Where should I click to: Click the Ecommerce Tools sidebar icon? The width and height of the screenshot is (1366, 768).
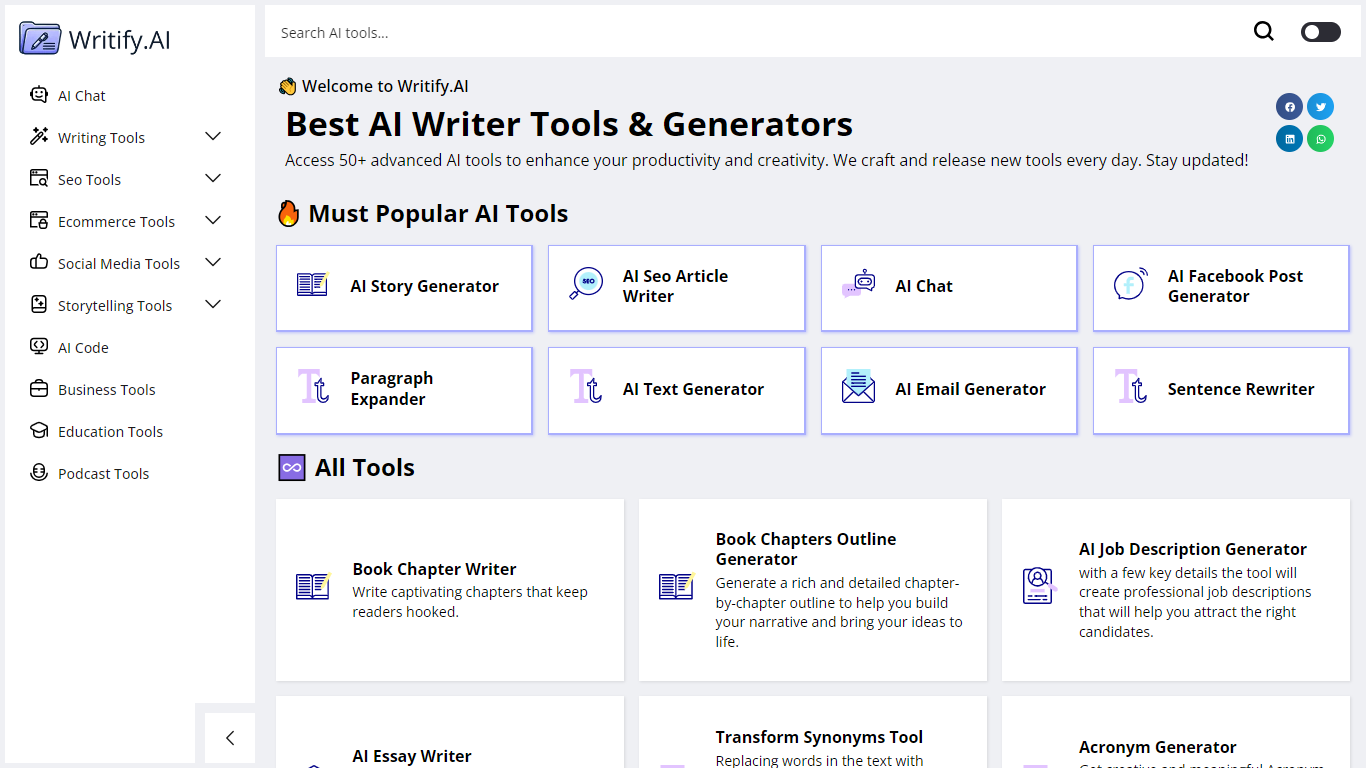click(x=39, y=221)
